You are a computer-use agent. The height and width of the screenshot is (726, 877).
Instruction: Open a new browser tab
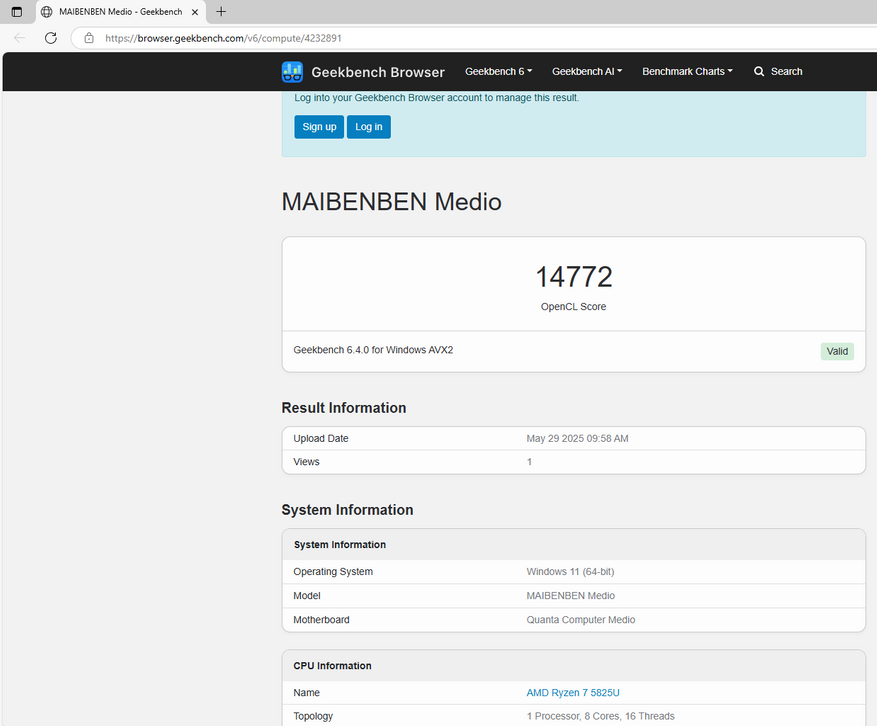221,12
